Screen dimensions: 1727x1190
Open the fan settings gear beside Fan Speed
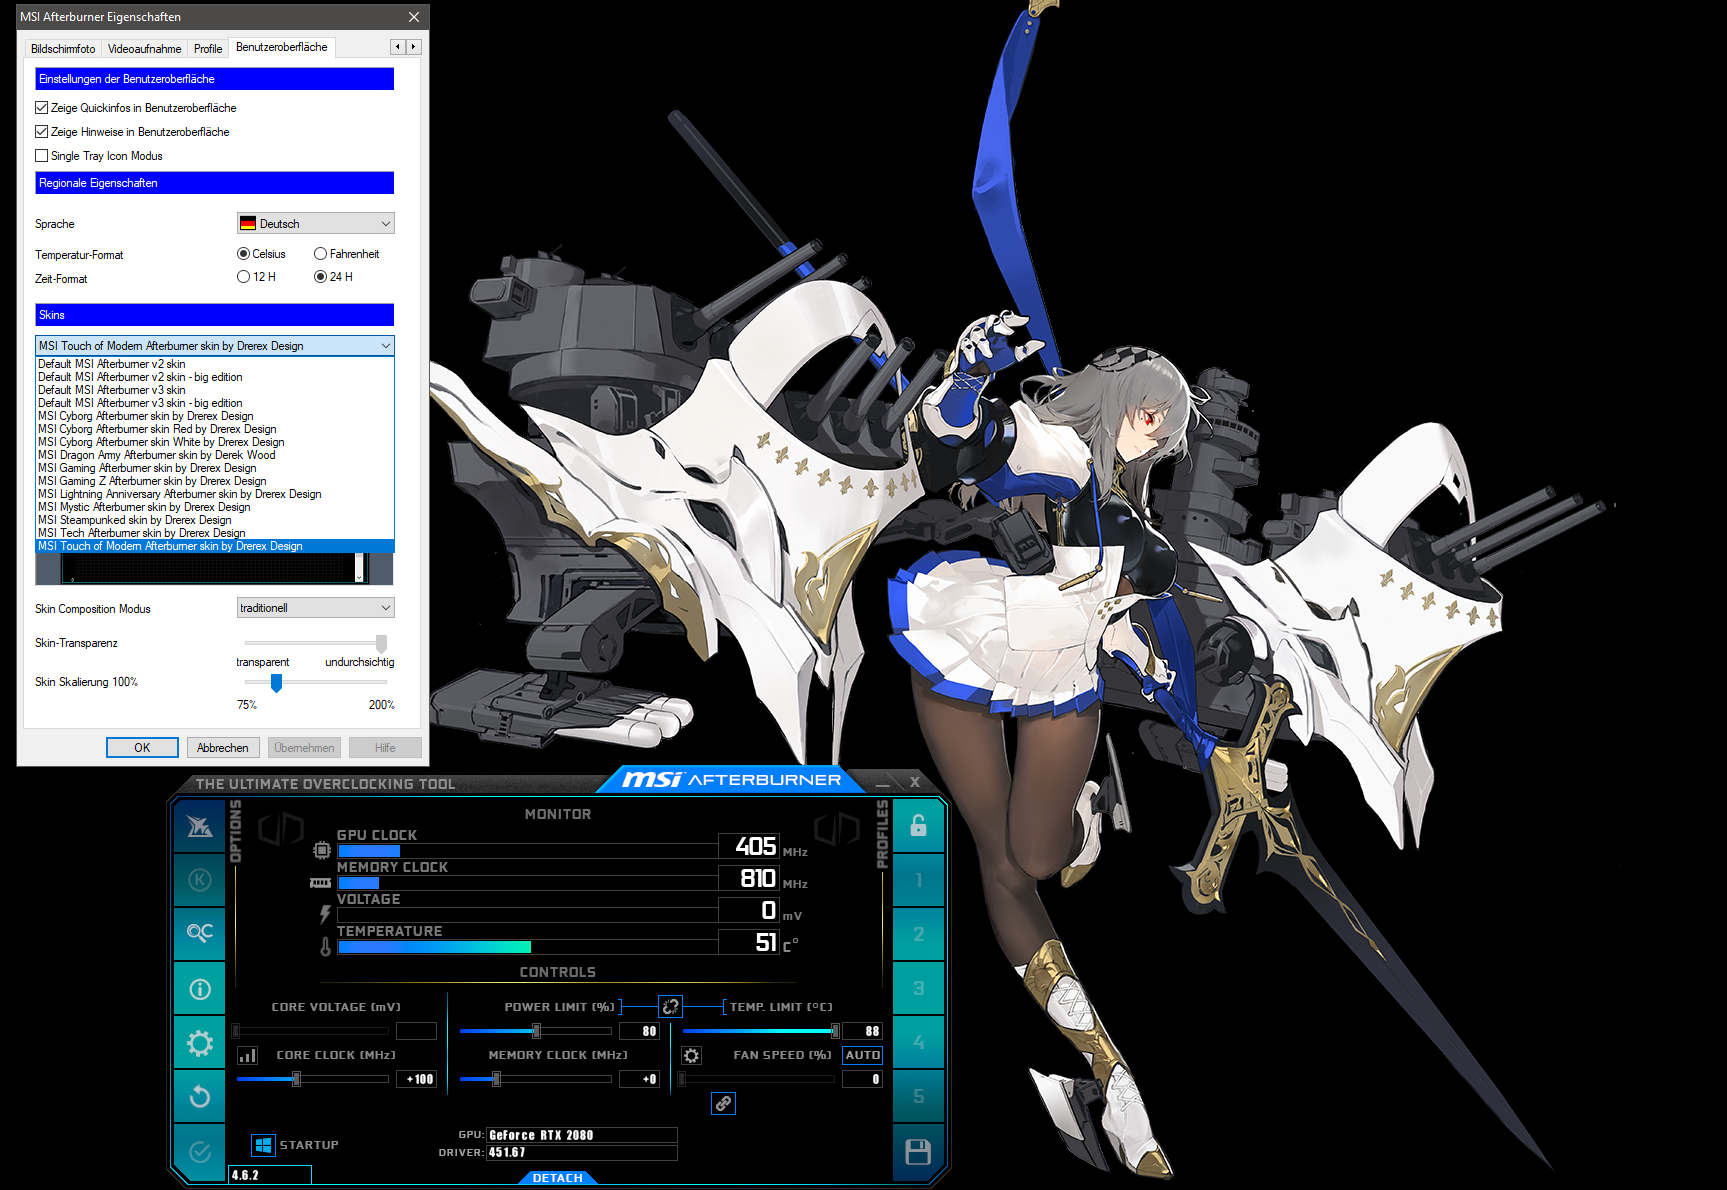[691, 1055]
